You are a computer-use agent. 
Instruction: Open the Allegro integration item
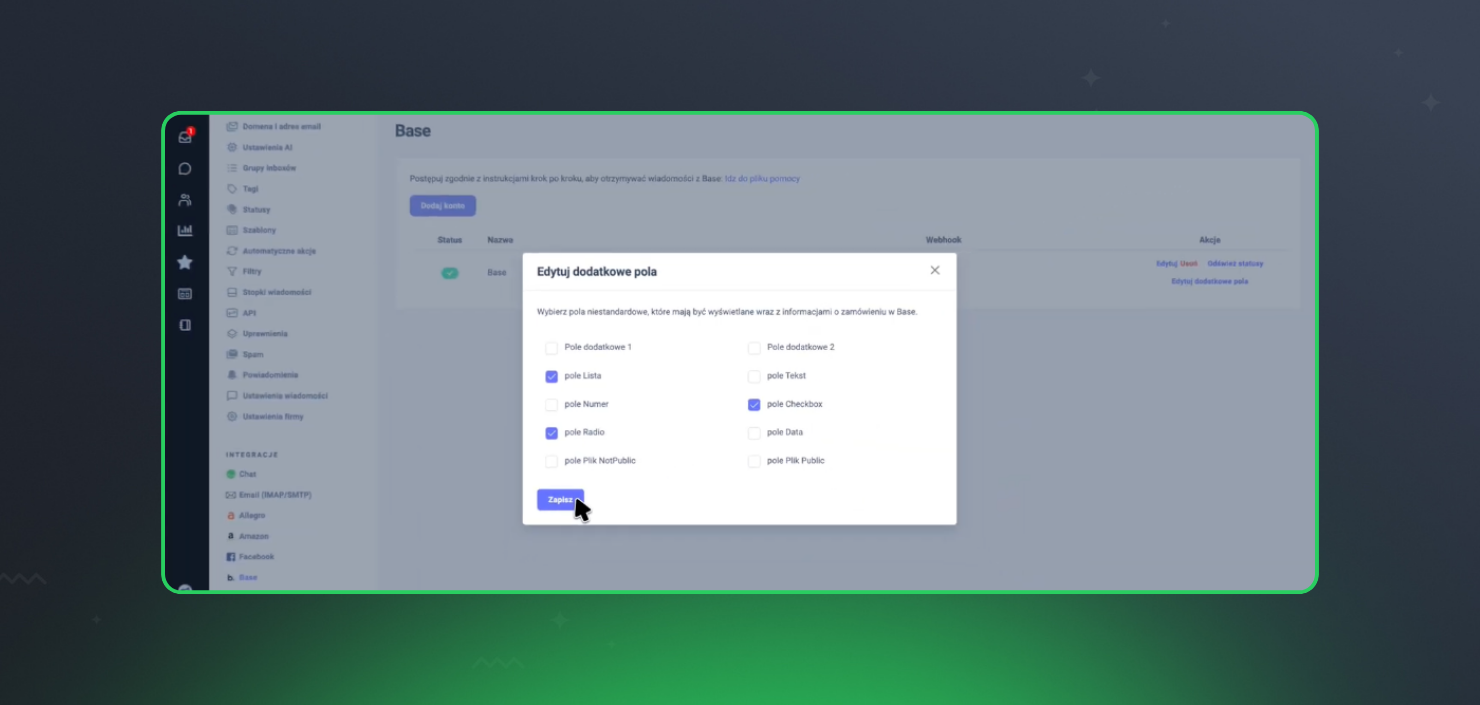pyautogui.click(x=252, y=516)
